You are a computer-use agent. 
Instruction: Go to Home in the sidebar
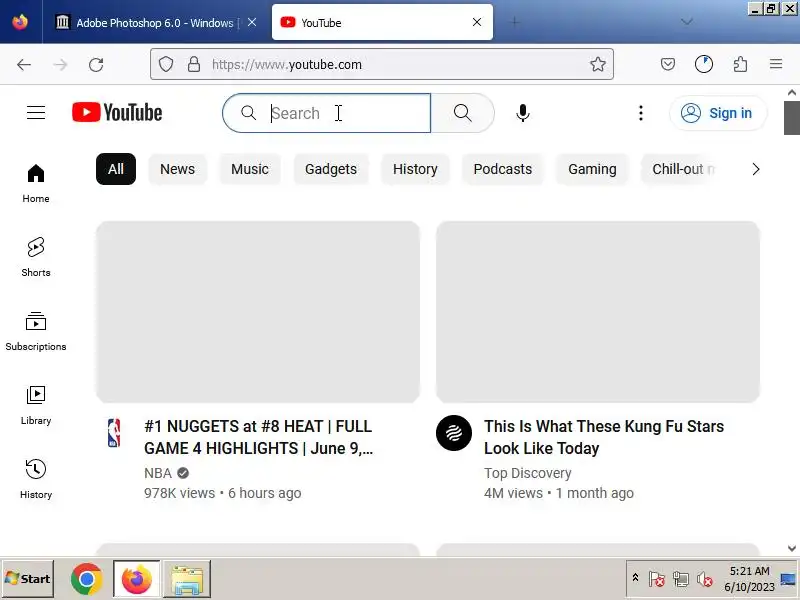coord(36,183)
